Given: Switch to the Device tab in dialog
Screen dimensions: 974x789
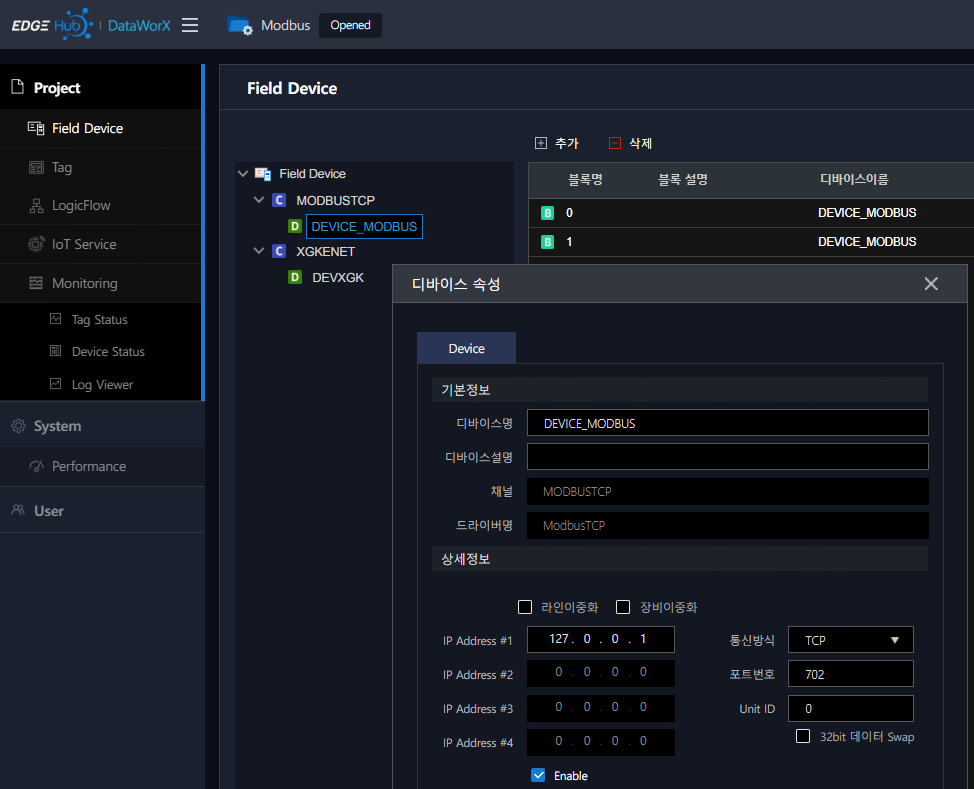Looking at the screenshot, I should coord(466,348).
